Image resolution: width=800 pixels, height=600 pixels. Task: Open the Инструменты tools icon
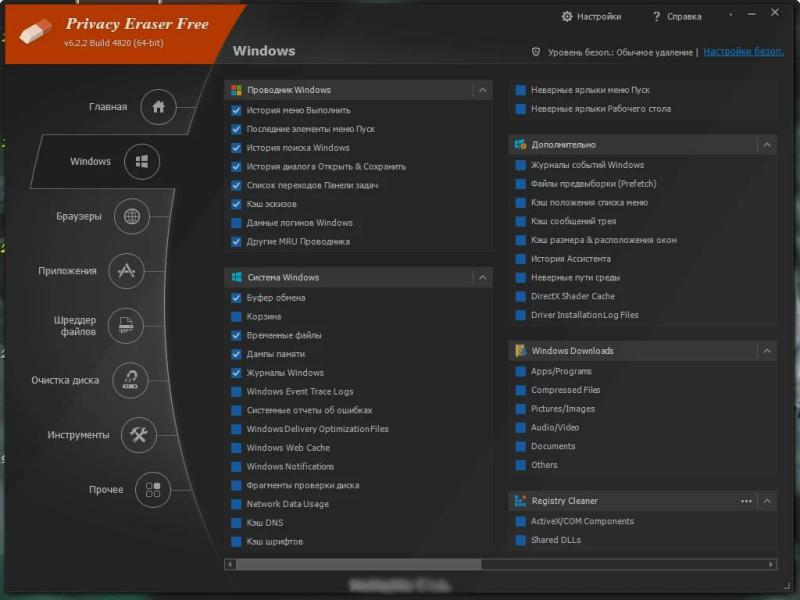coord(139,435)
